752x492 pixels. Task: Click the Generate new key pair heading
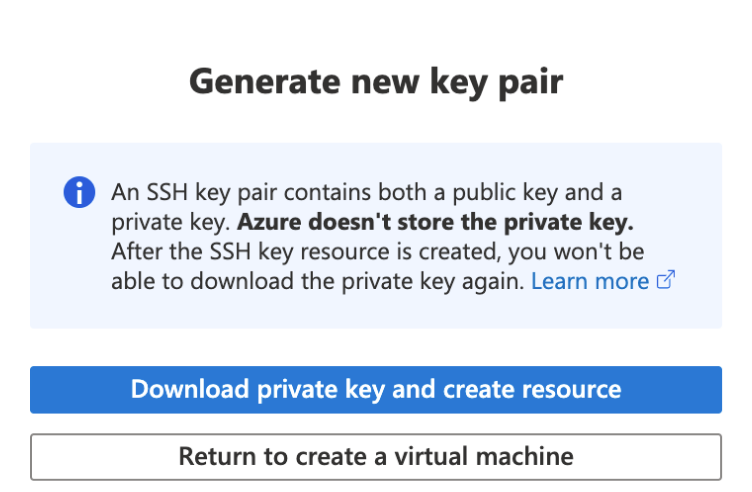click(376, 81)
